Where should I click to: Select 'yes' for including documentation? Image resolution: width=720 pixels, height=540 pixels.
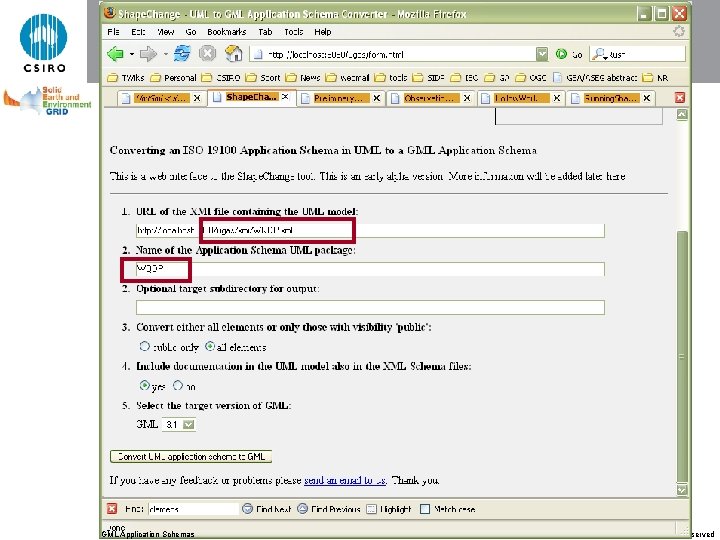click(x=145, y=385)
